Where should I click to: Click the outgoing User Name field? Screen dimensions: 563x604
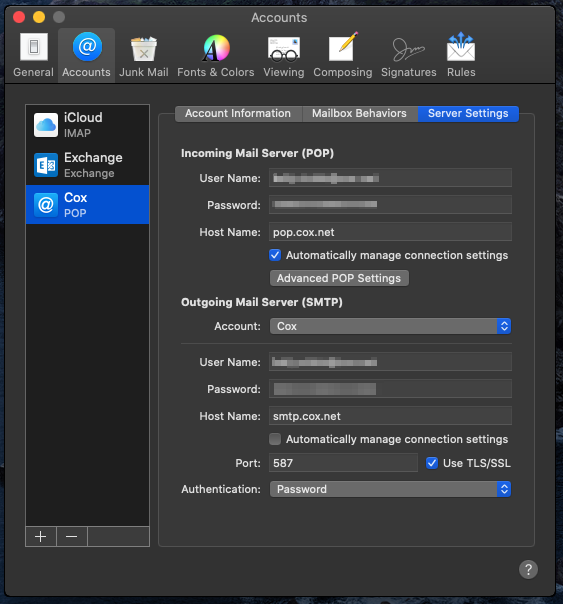390,362
